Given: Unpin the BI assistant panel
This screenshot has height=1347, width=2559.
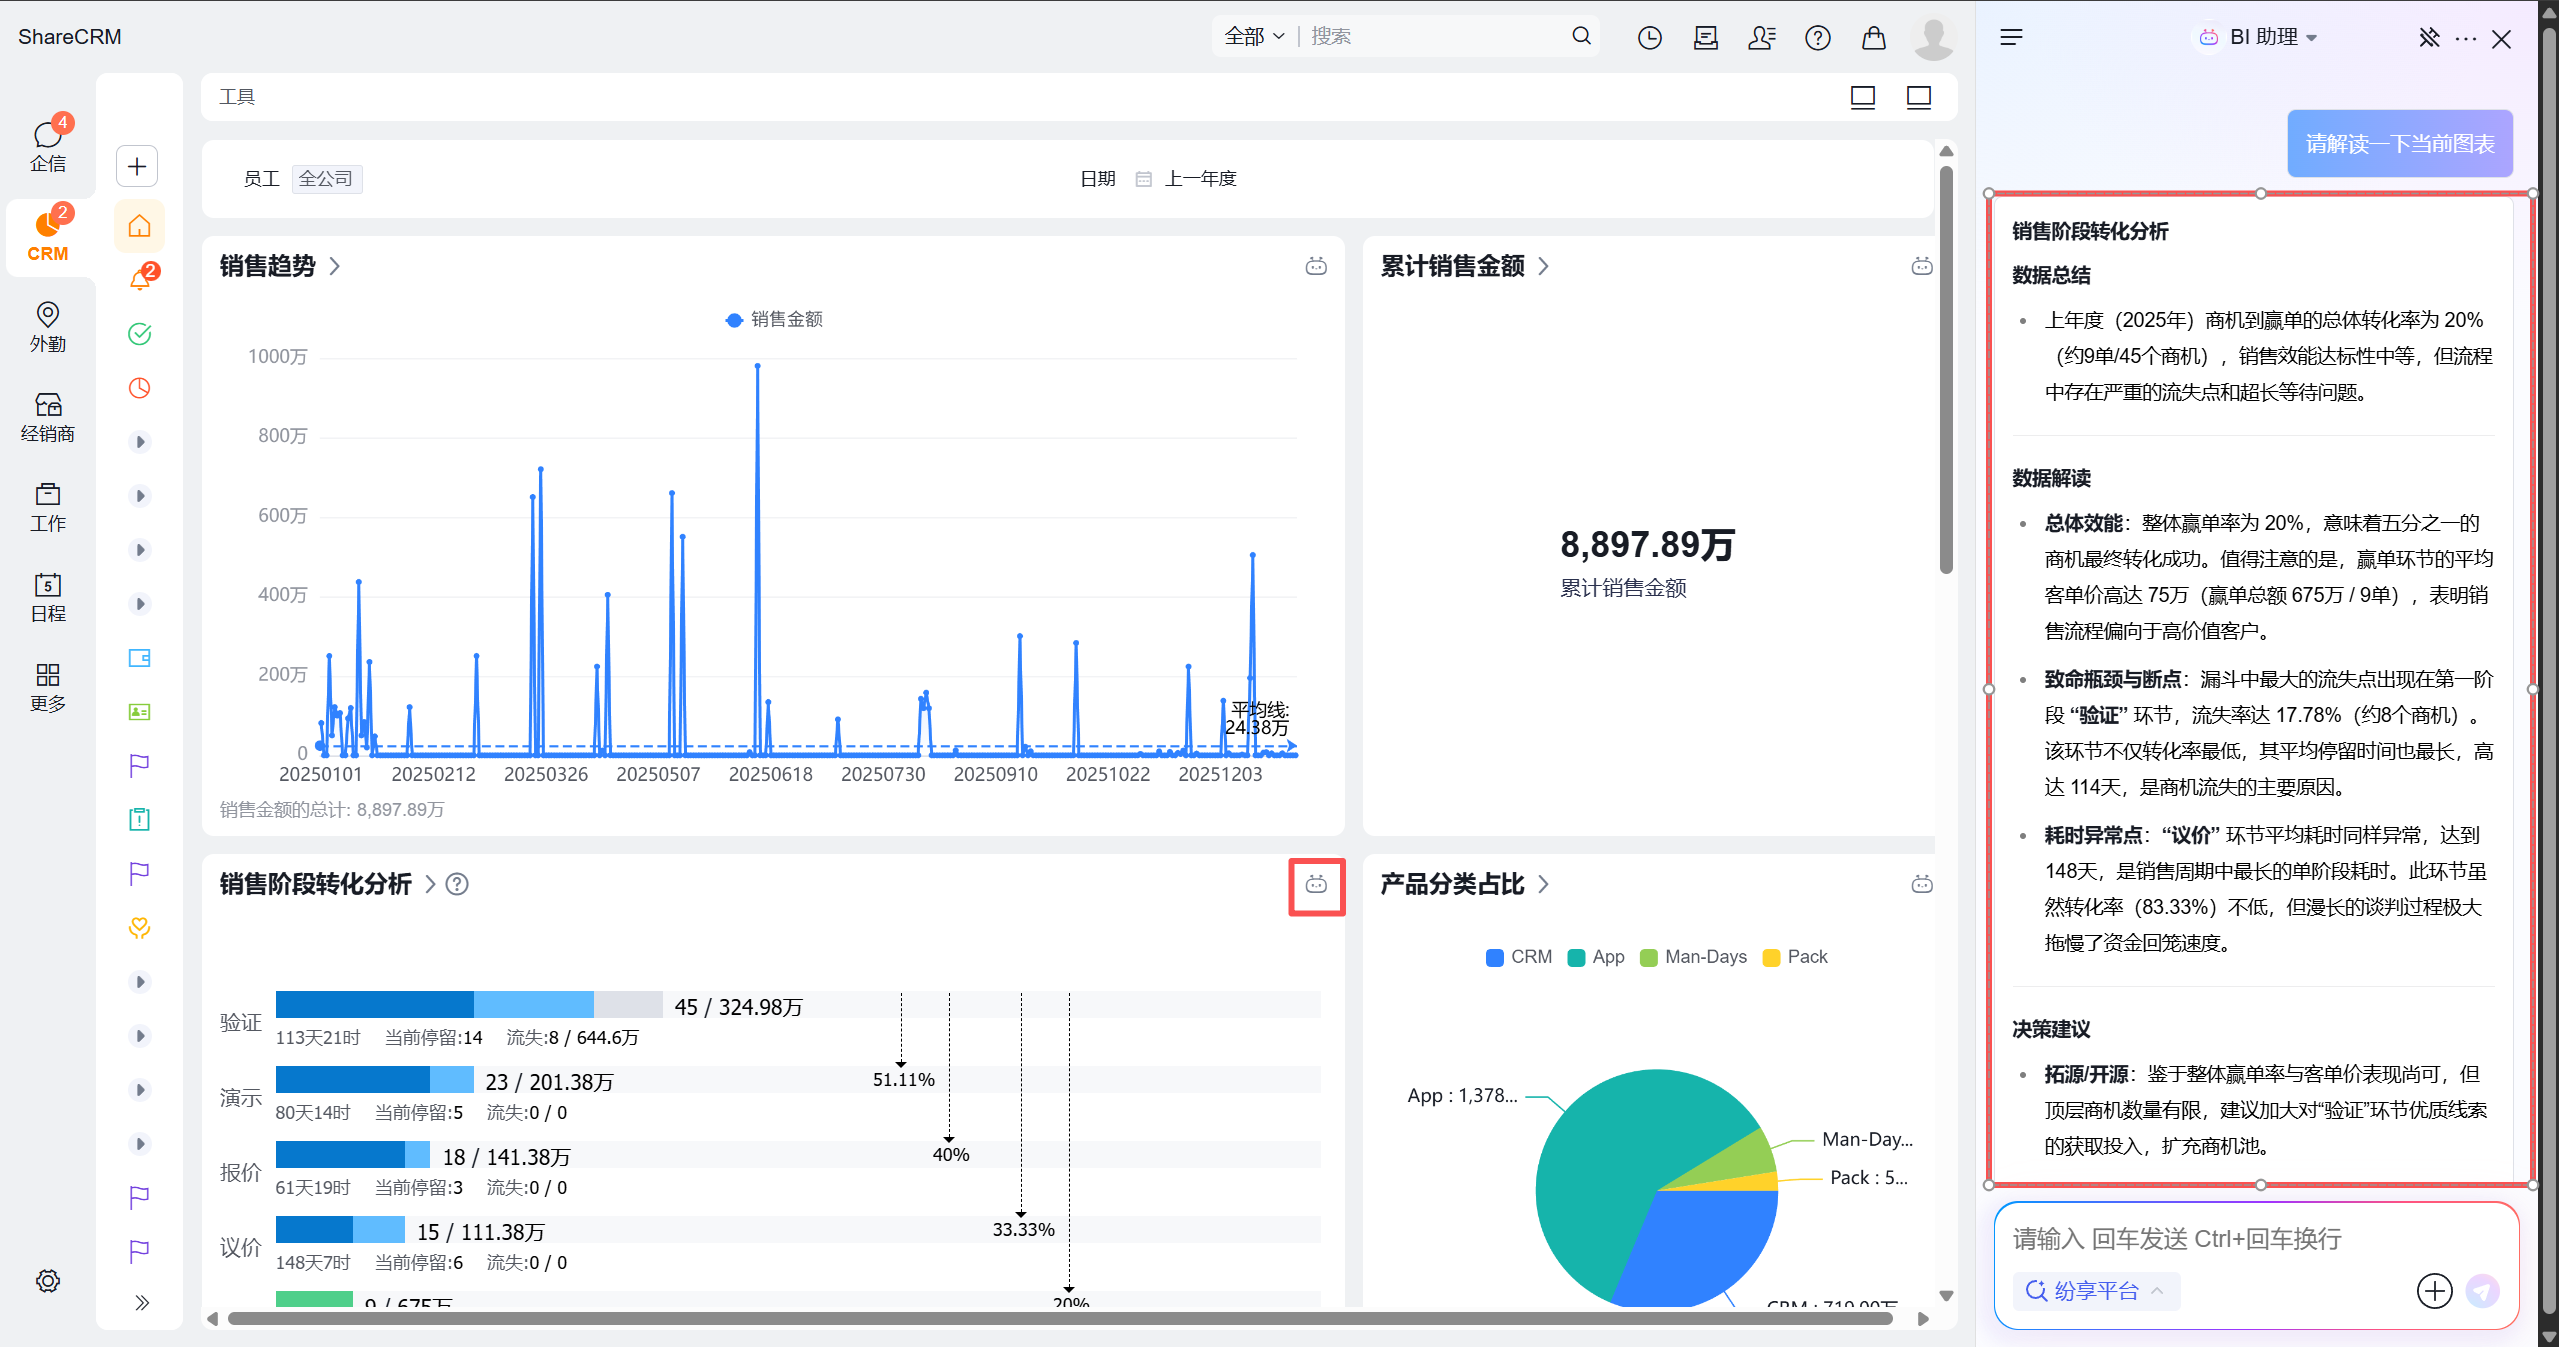Looking at the screenshot, I should click(2428, 38).
